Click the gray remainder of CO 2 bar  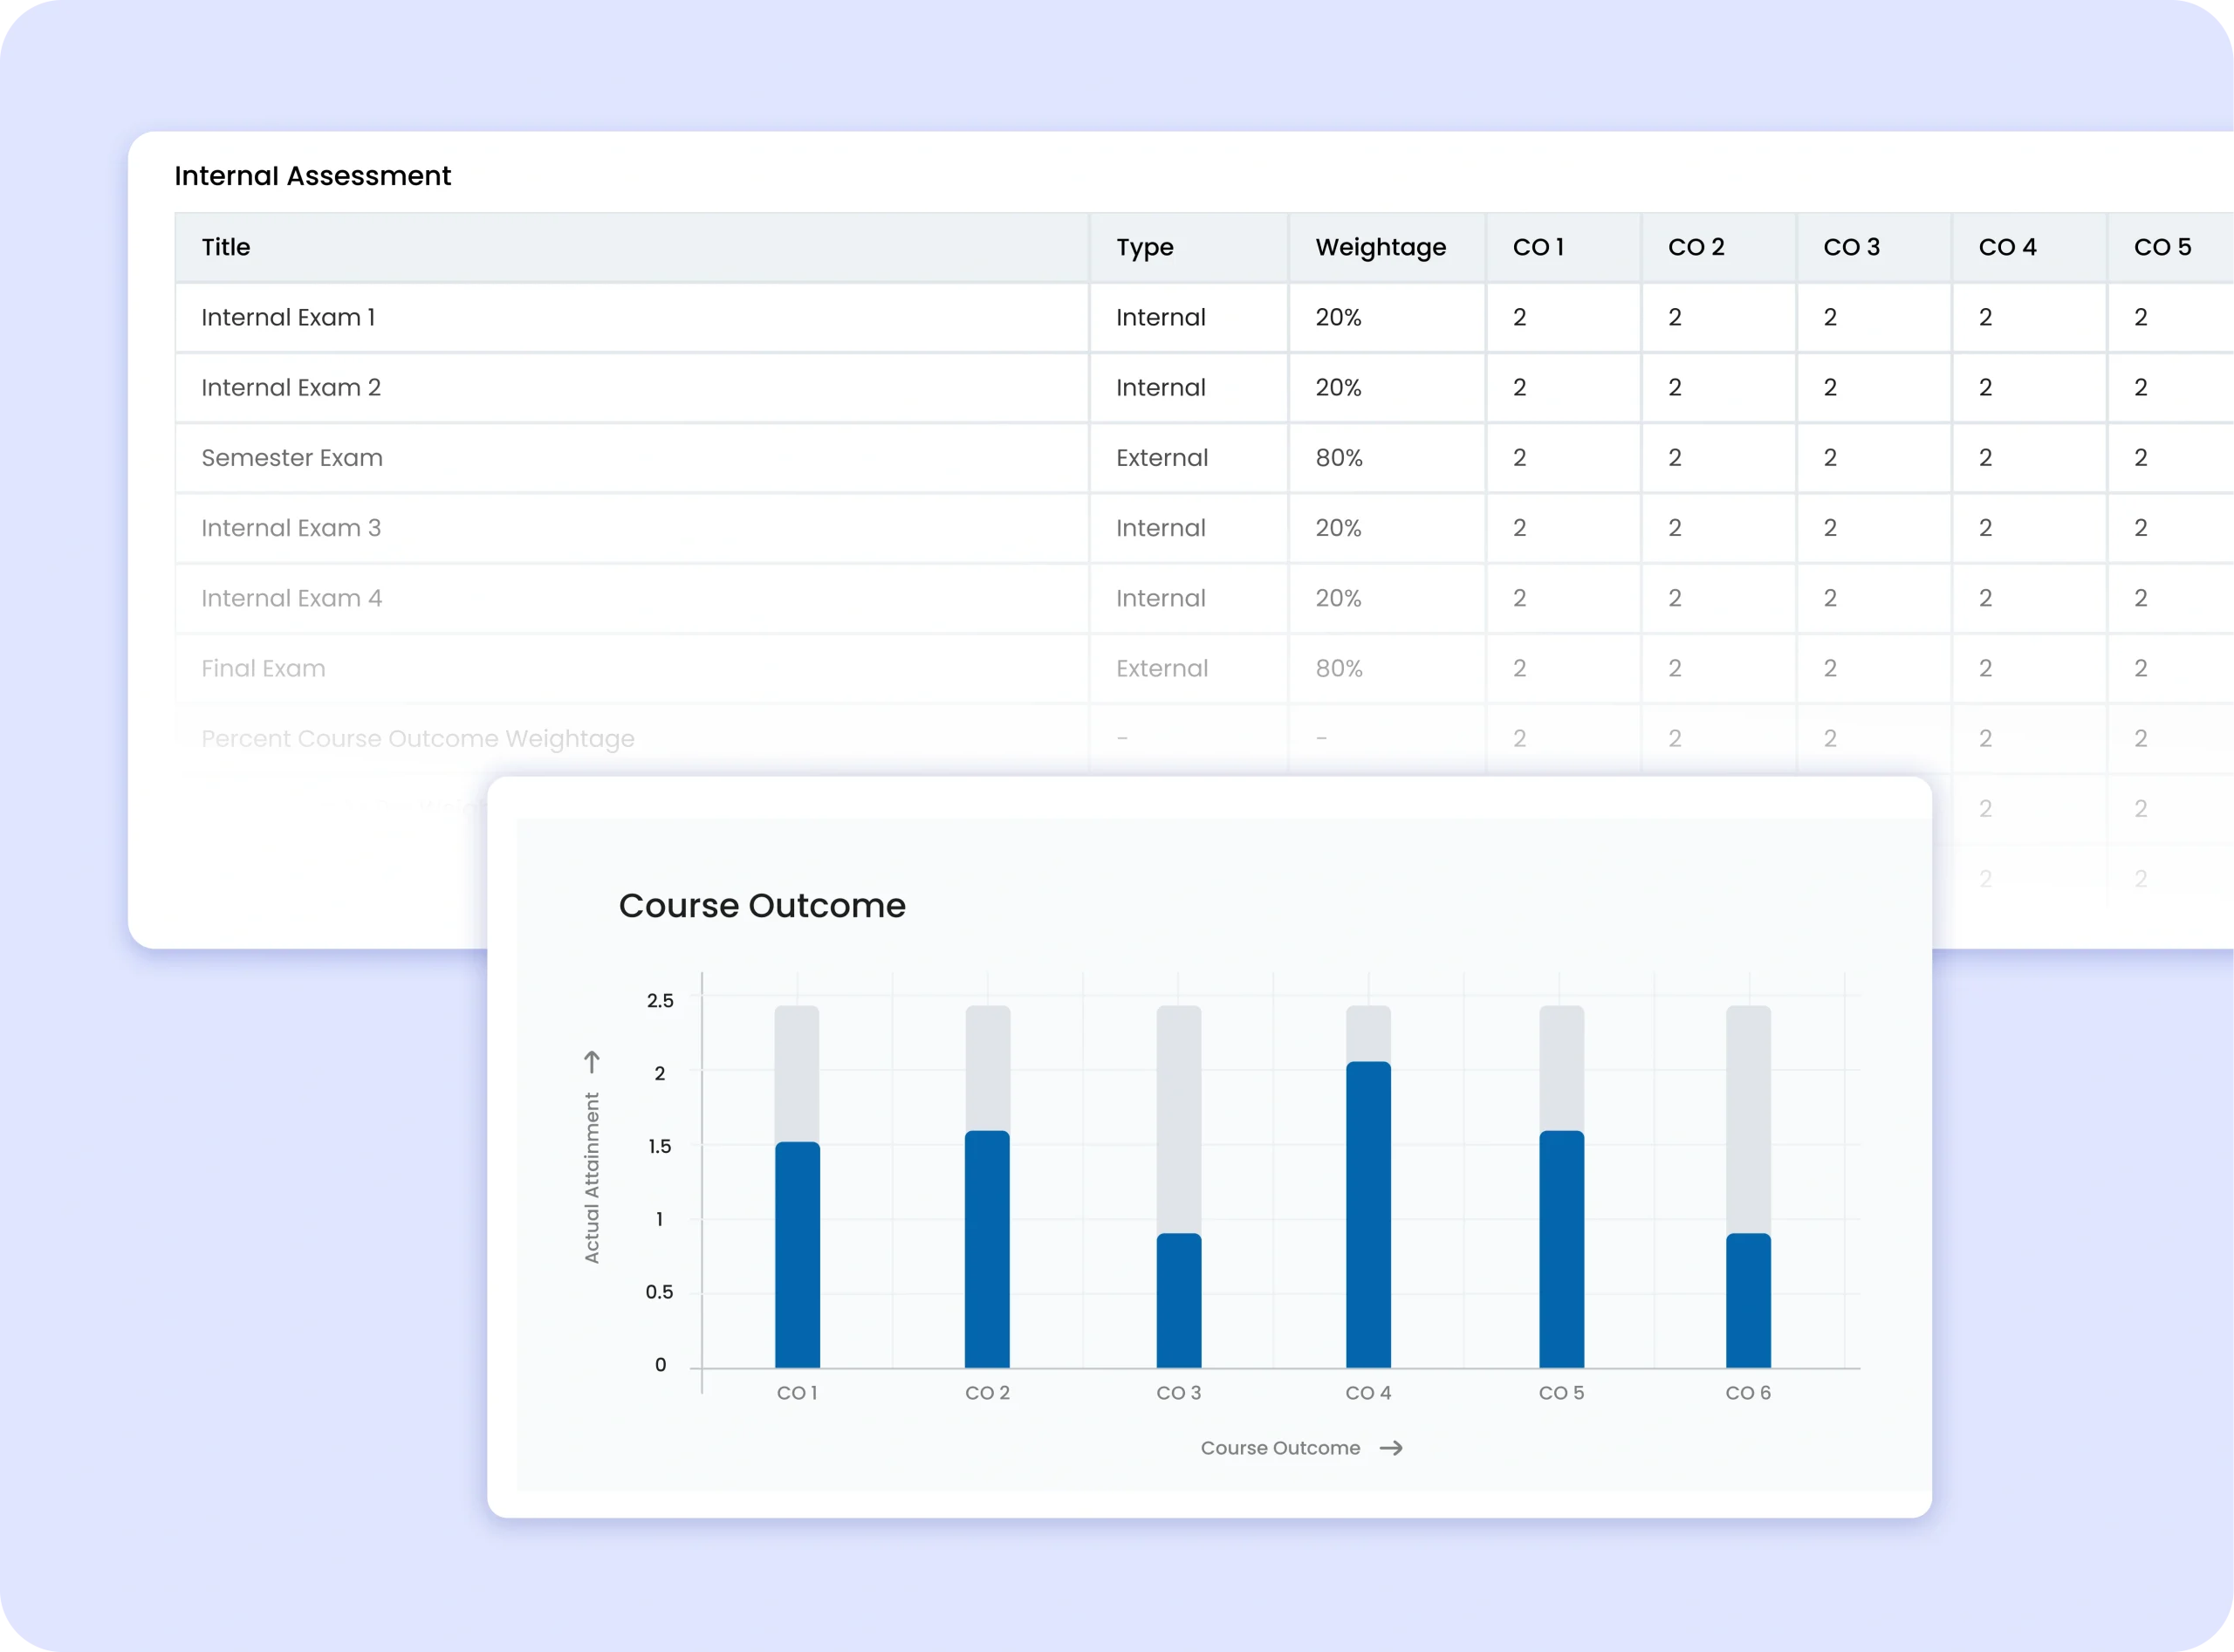click(987, 1068)
